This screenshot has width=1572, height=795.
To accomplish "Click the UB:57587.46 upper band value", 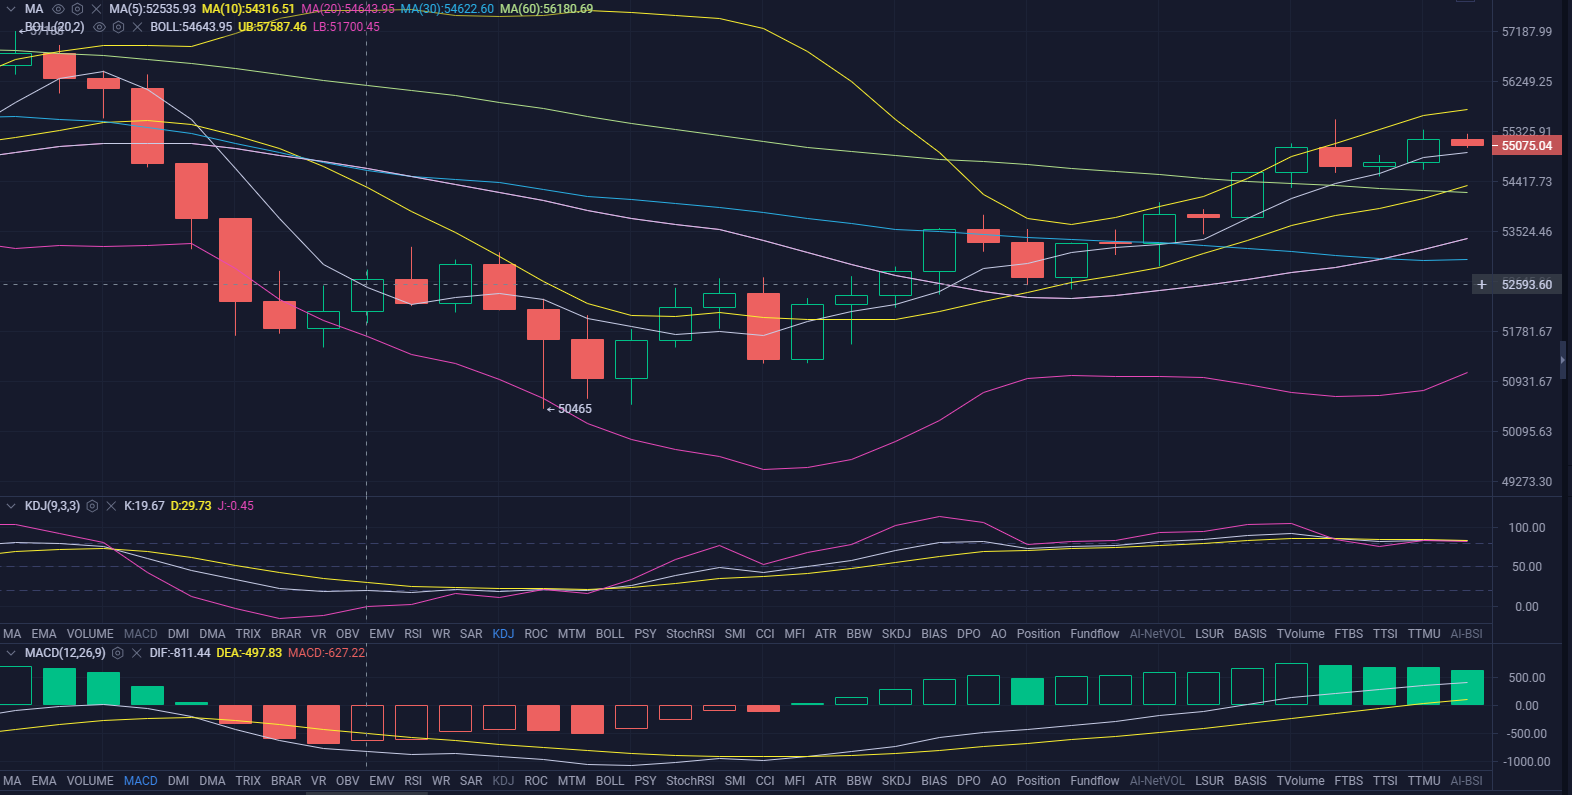I will coord(272,27).
